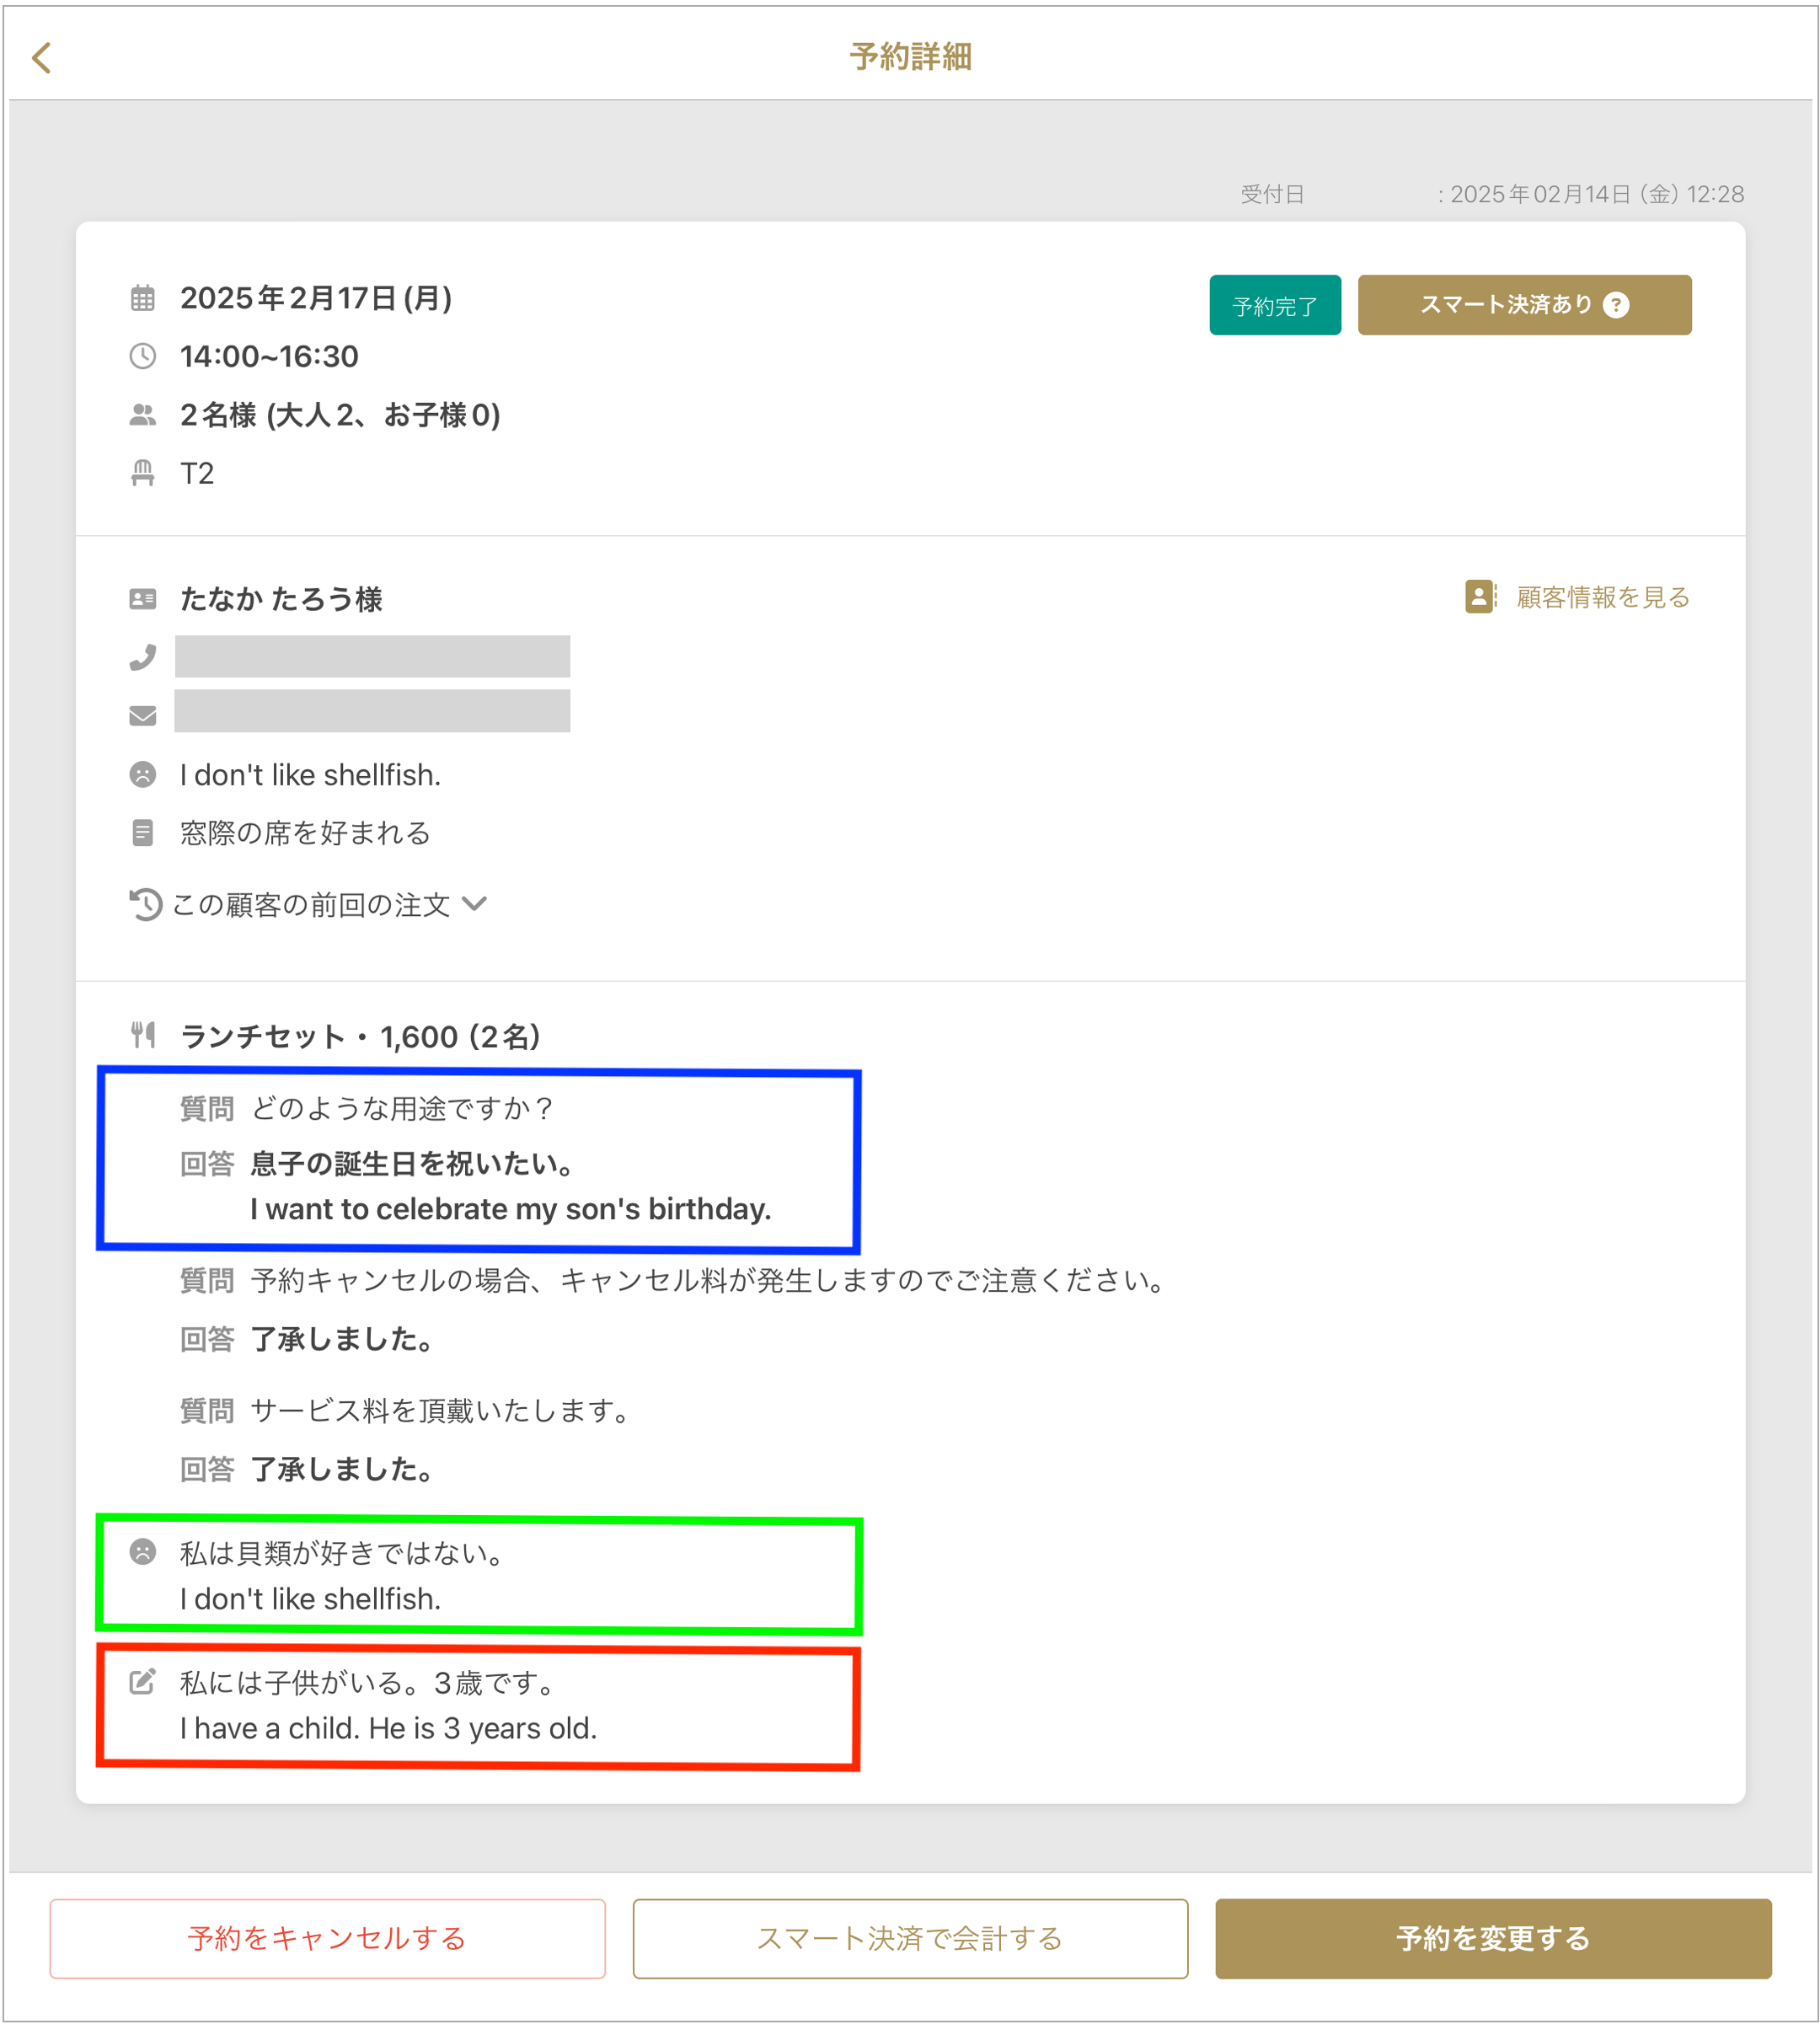Click スマート決済で会計する button

910,1939
